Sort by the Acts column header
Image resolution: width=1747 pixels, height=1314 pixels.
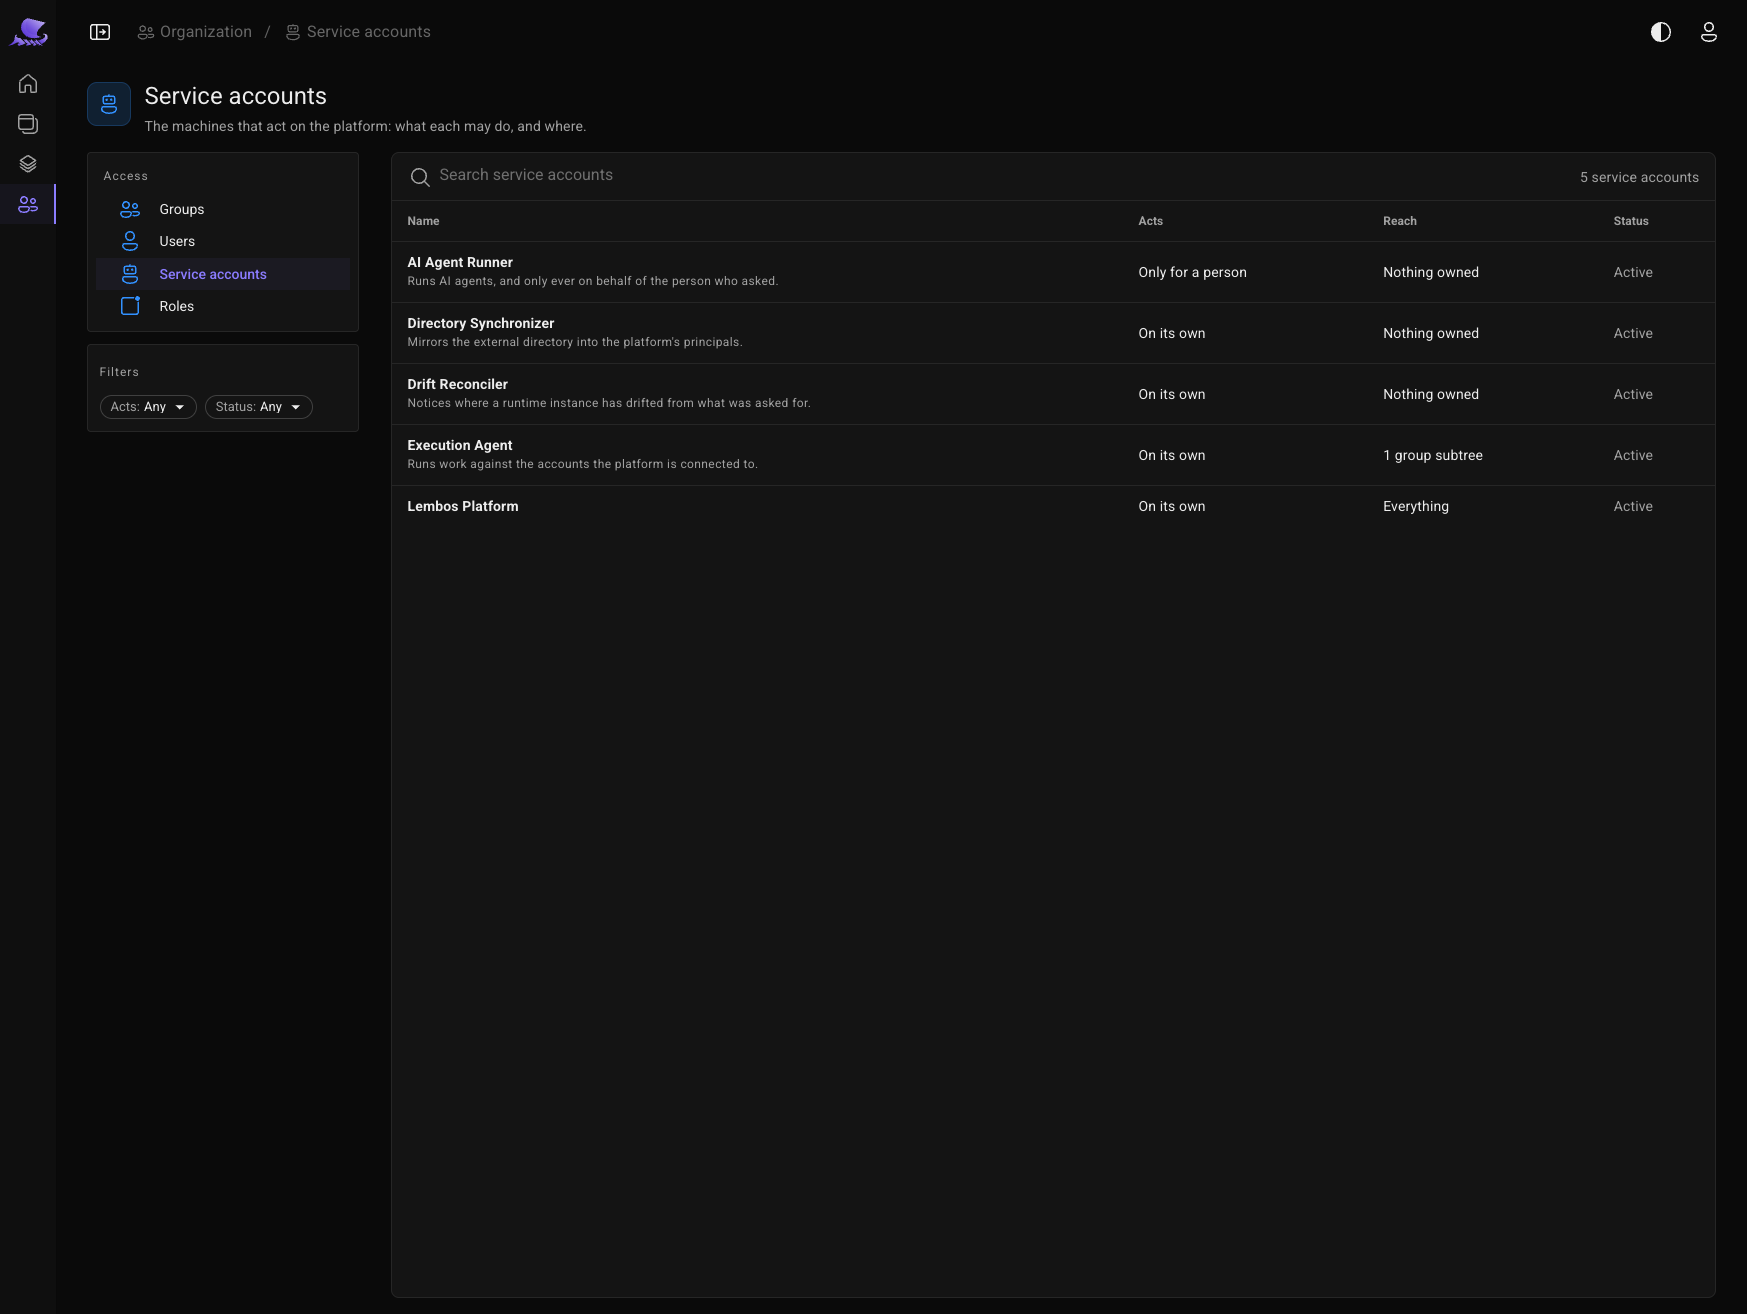coord(1150,221)
